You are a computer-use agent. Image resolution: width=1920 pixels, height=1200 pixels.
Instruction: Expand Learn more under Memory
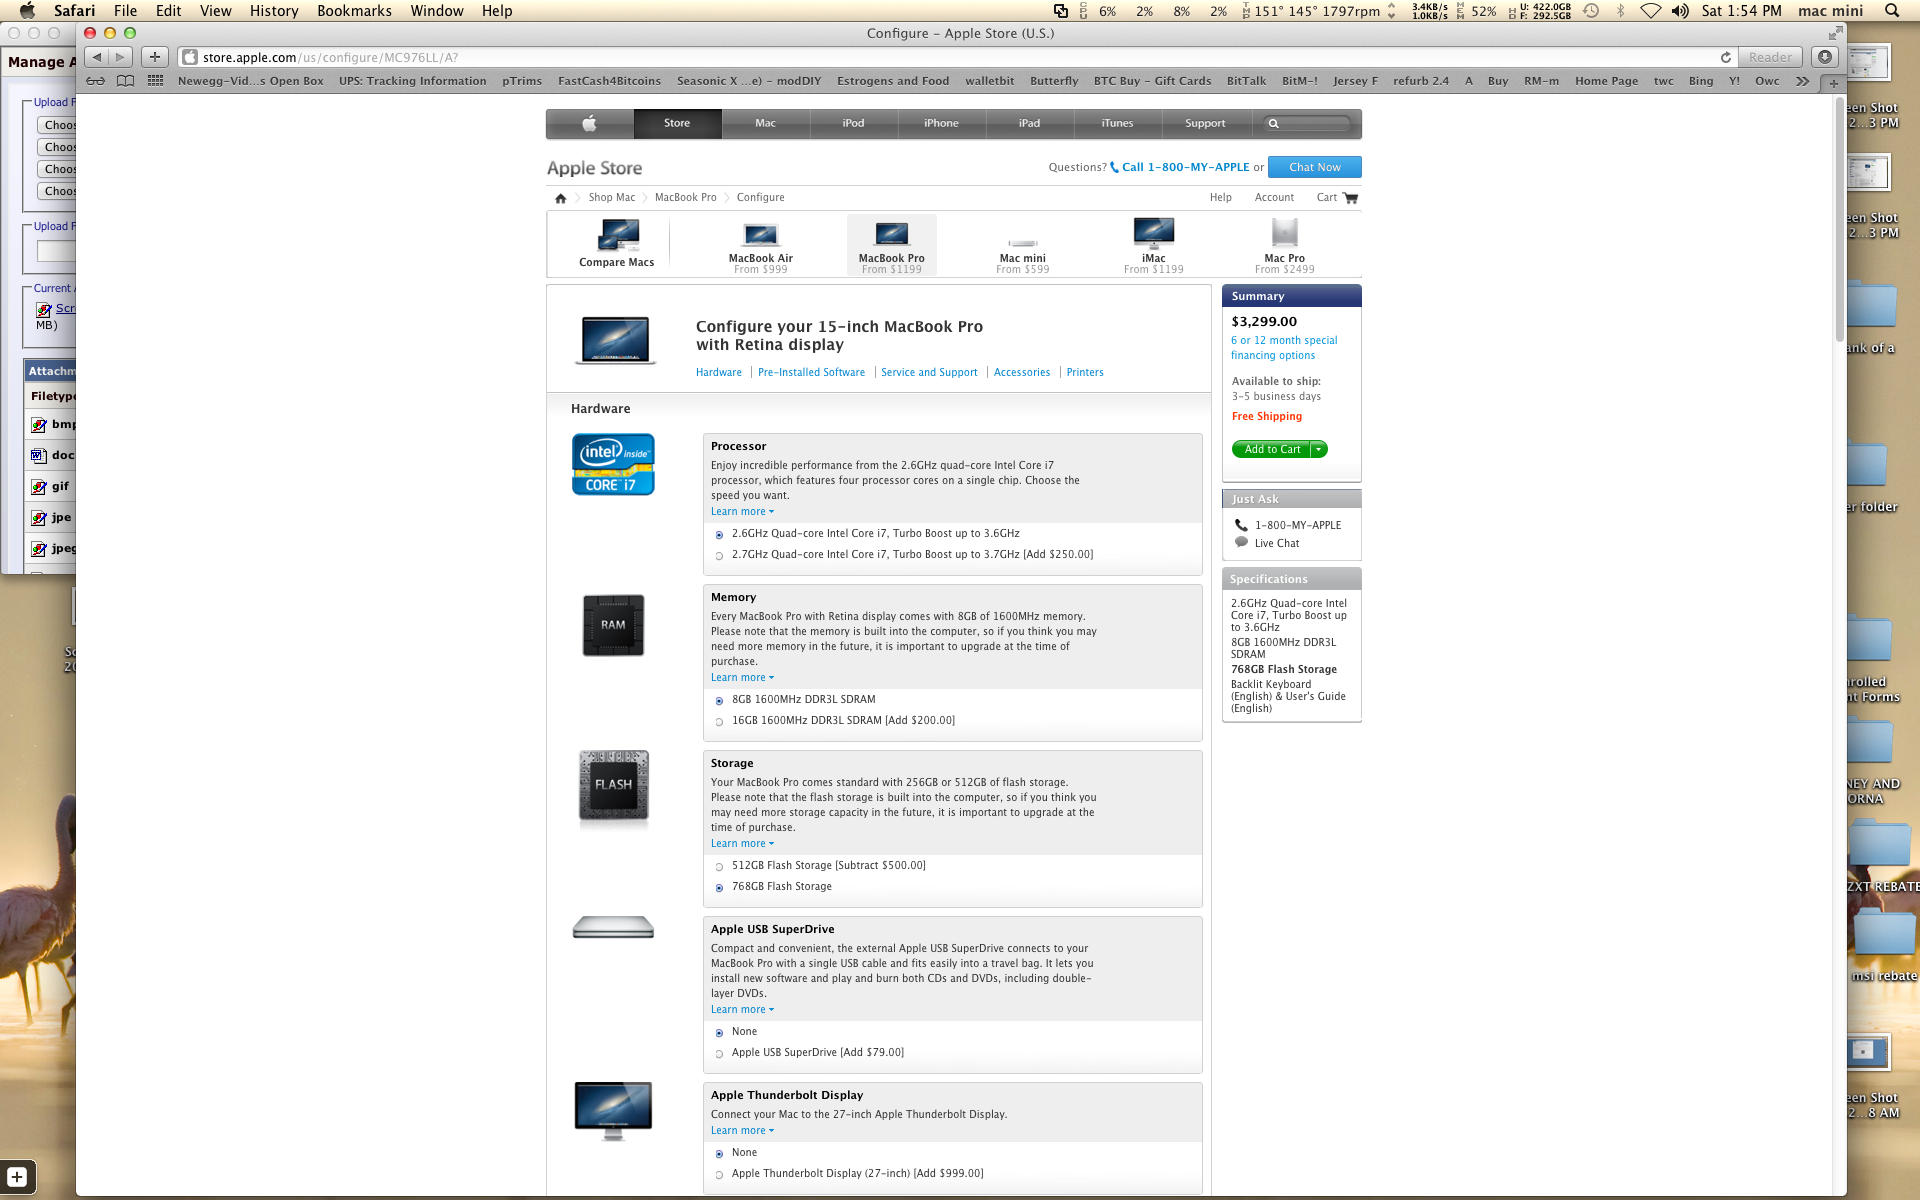(742, 678)
